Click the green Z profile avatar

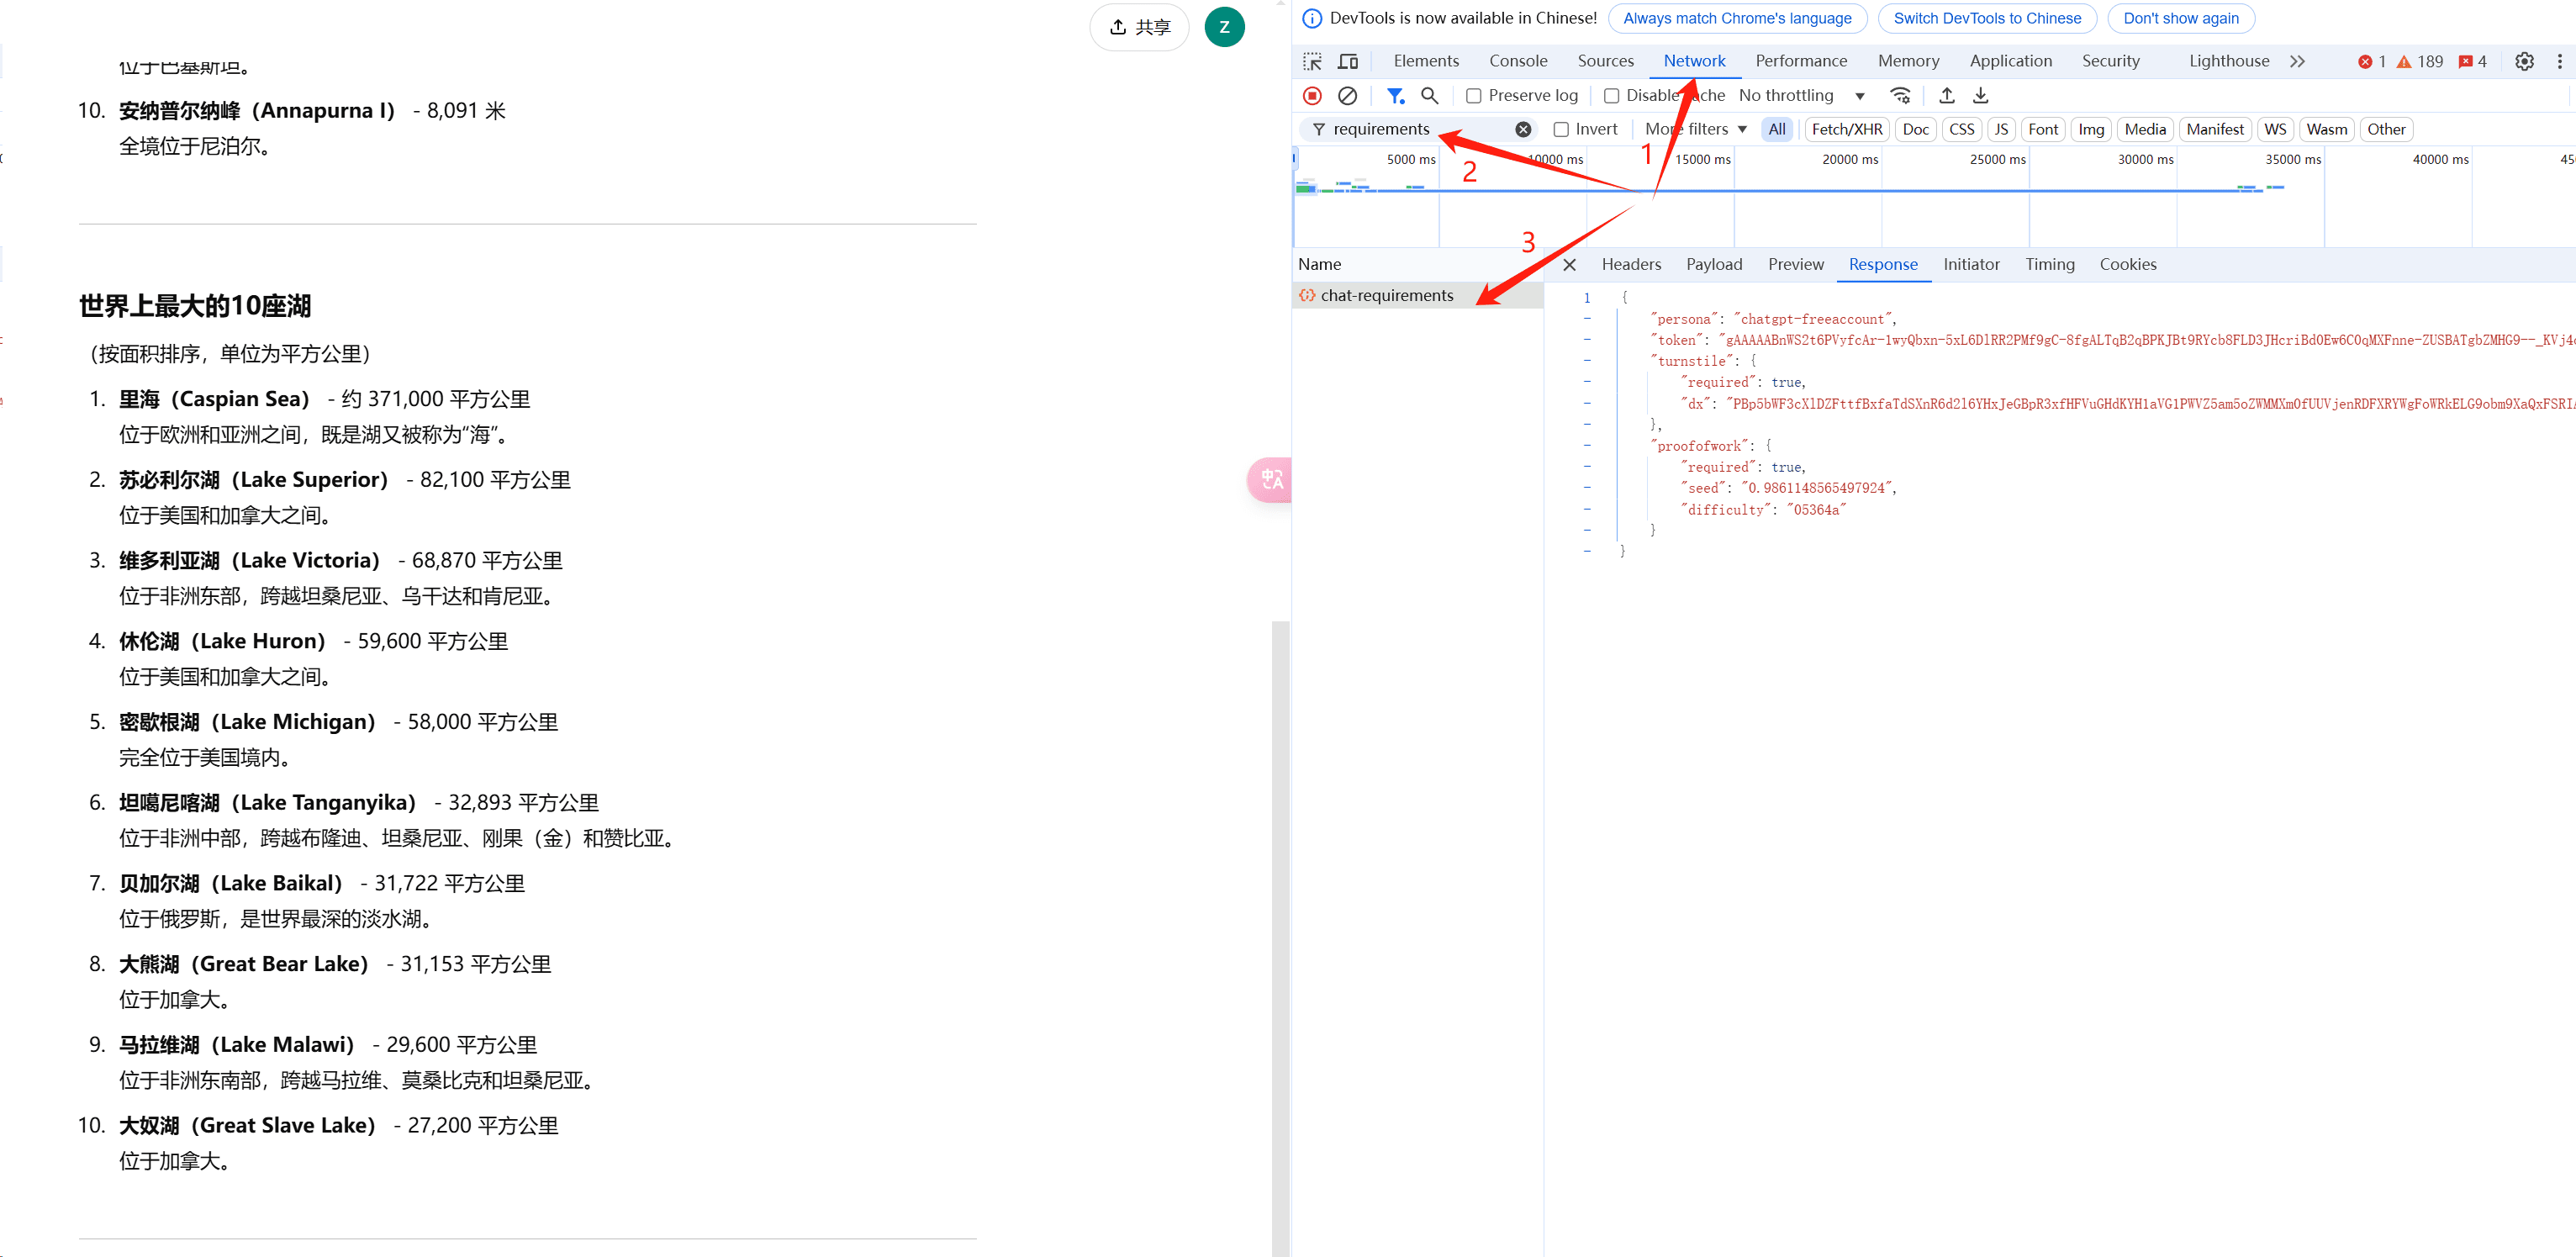[1224, 27]
